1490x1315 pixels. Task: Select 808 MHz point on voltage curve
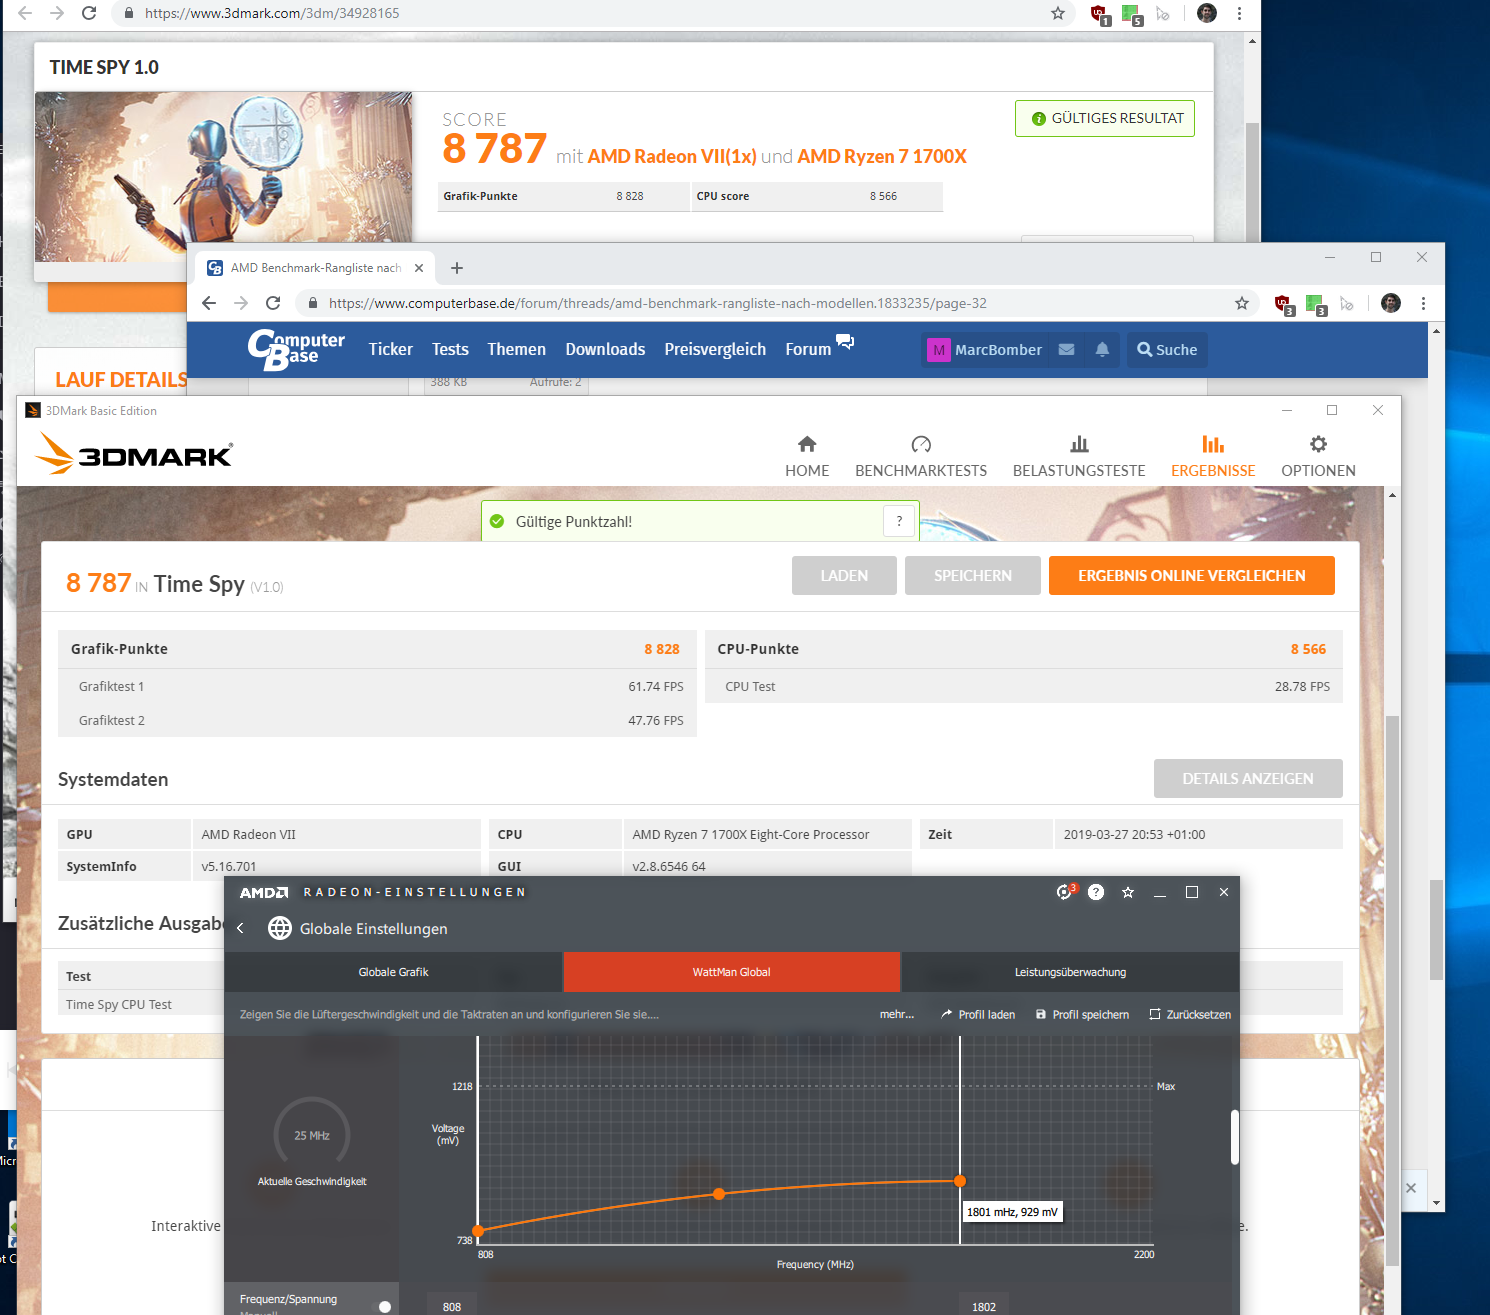tap(478, 1231)
